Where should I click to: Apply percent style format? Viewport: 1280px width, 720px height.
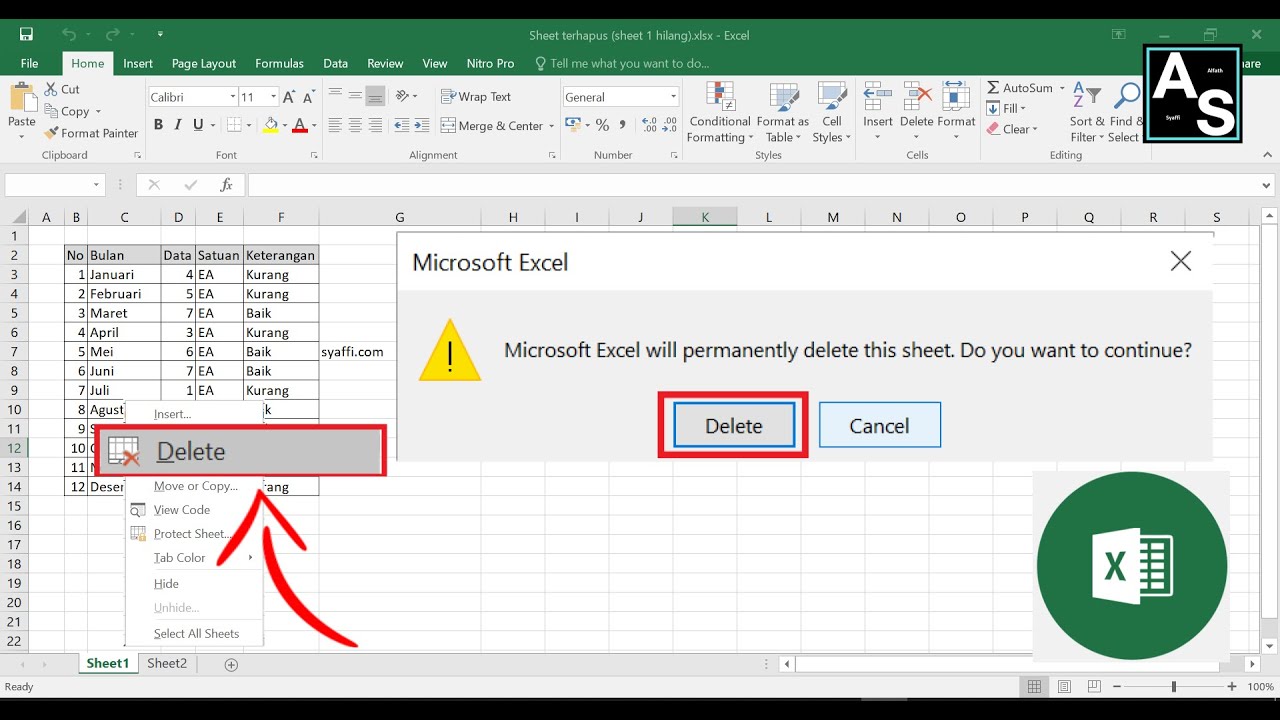602,126
